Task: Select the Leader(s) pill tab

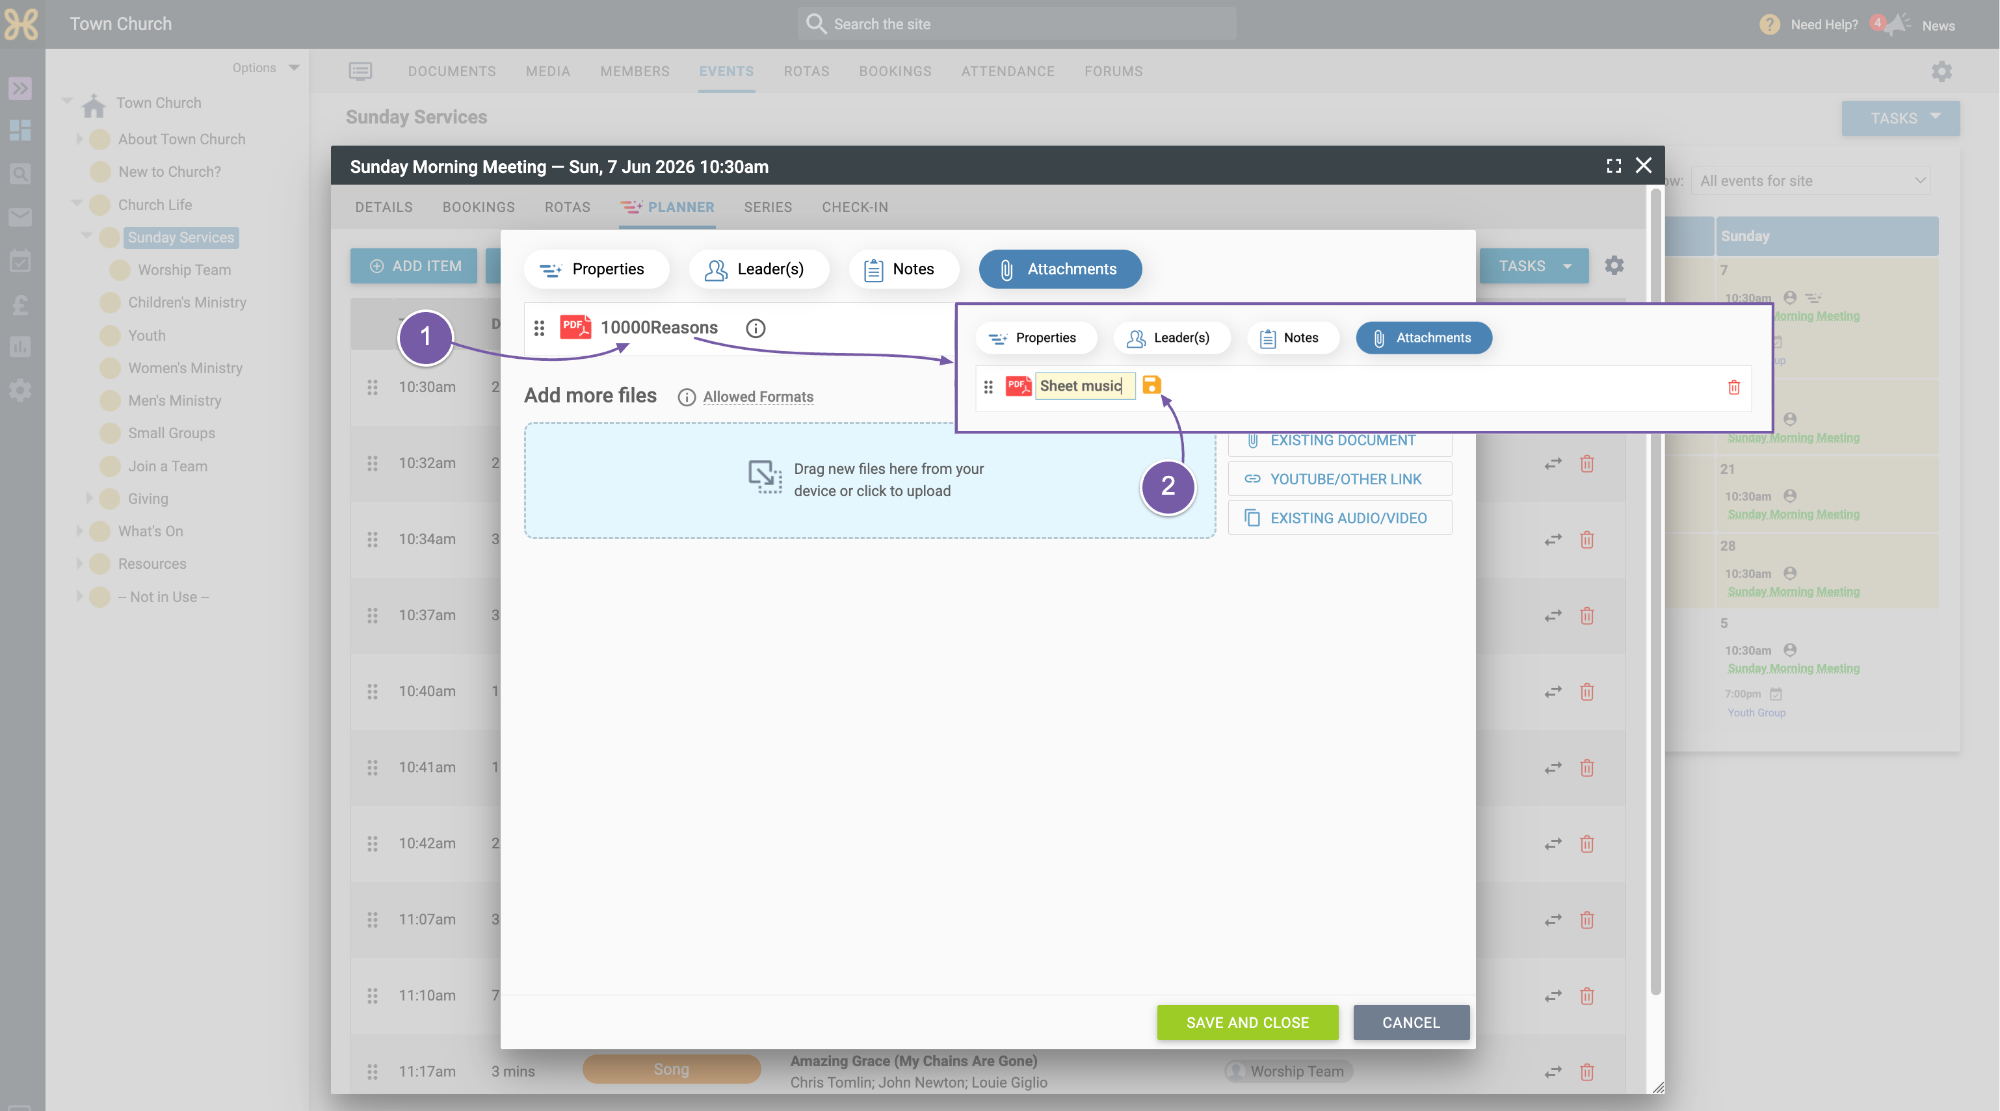Action: coord(759,269)
